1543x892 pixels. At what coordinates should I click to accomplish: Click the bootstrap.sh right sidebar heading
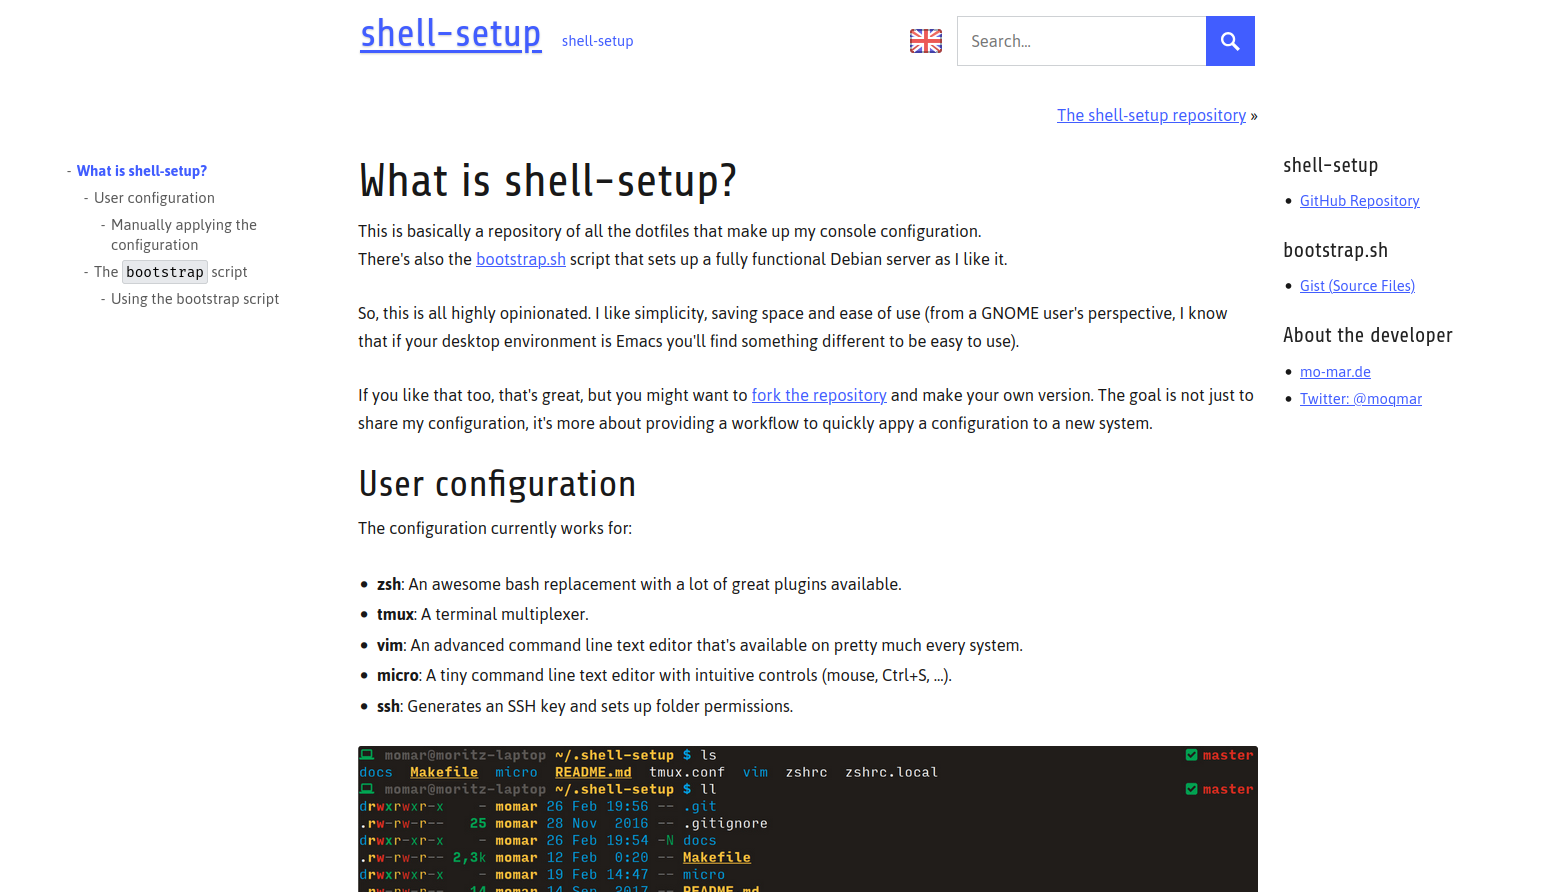click(1335, 251)
